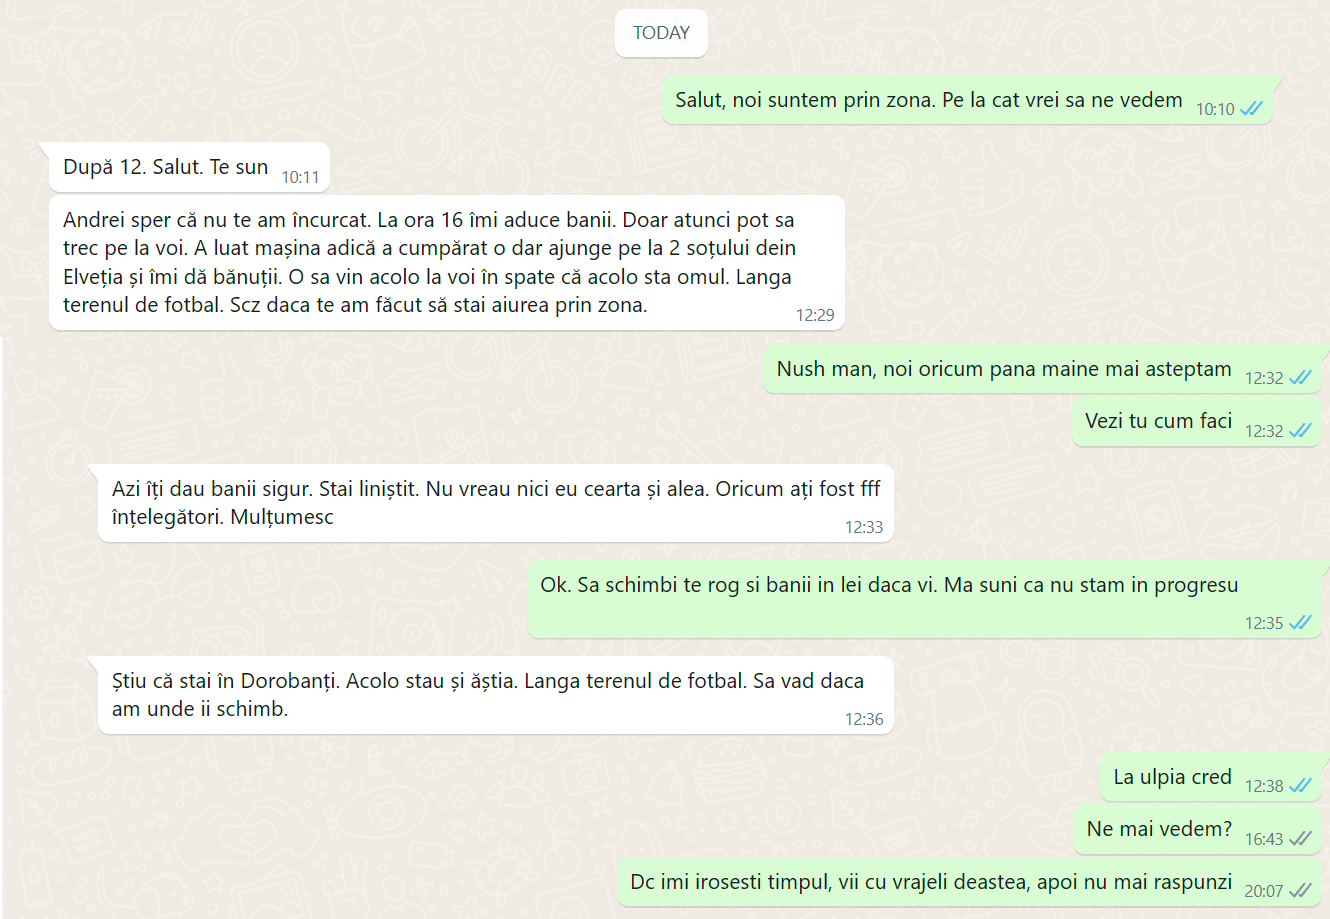This screenshot has width=1330, height=919.
Task: Click the 'Azi îți dau banii sigur' message
Action: click(x=495, y=503)
